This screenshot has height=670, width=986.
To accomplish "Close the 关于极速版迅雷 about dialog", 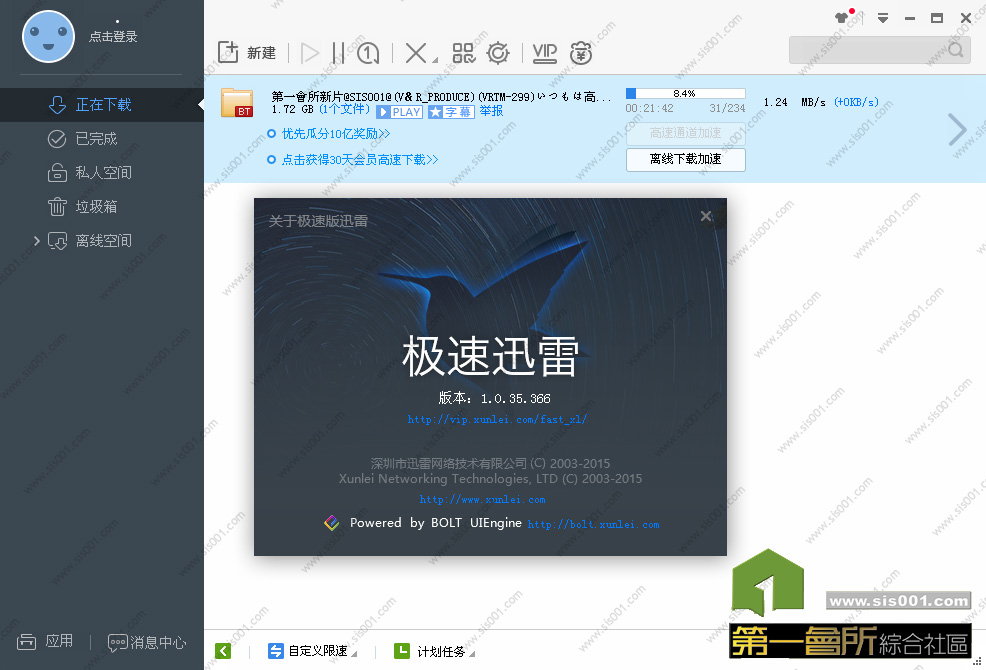I will (x=706, y=216).
